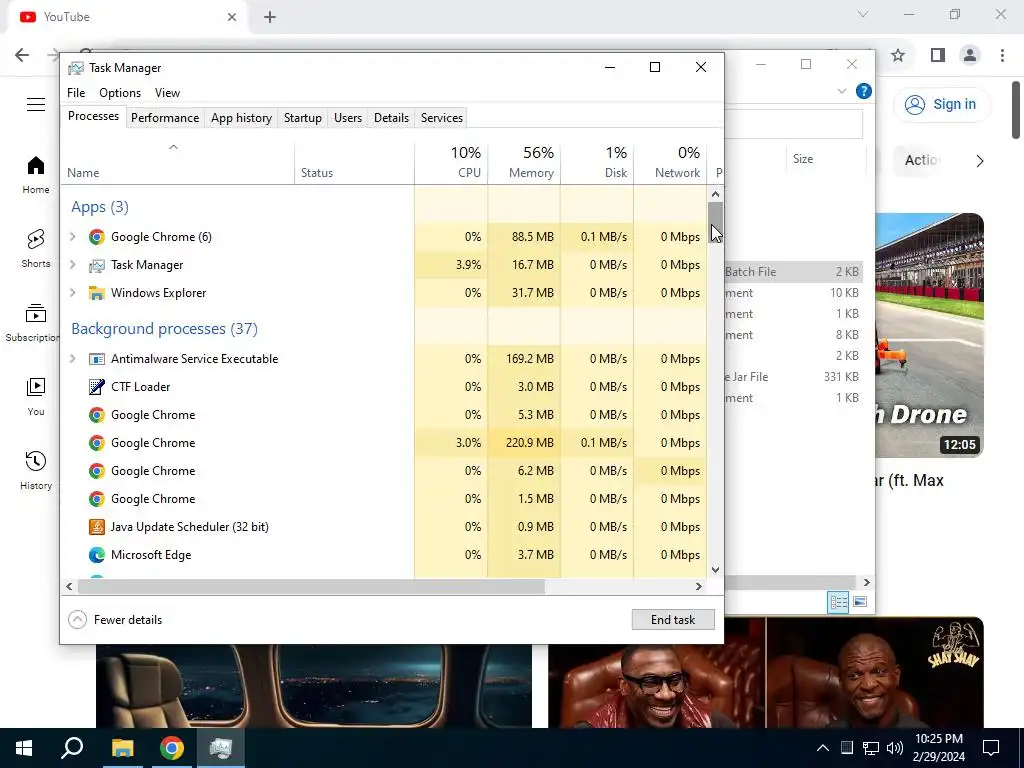
Task: Open taskbar search magnifier
Action: coord(72,748)
